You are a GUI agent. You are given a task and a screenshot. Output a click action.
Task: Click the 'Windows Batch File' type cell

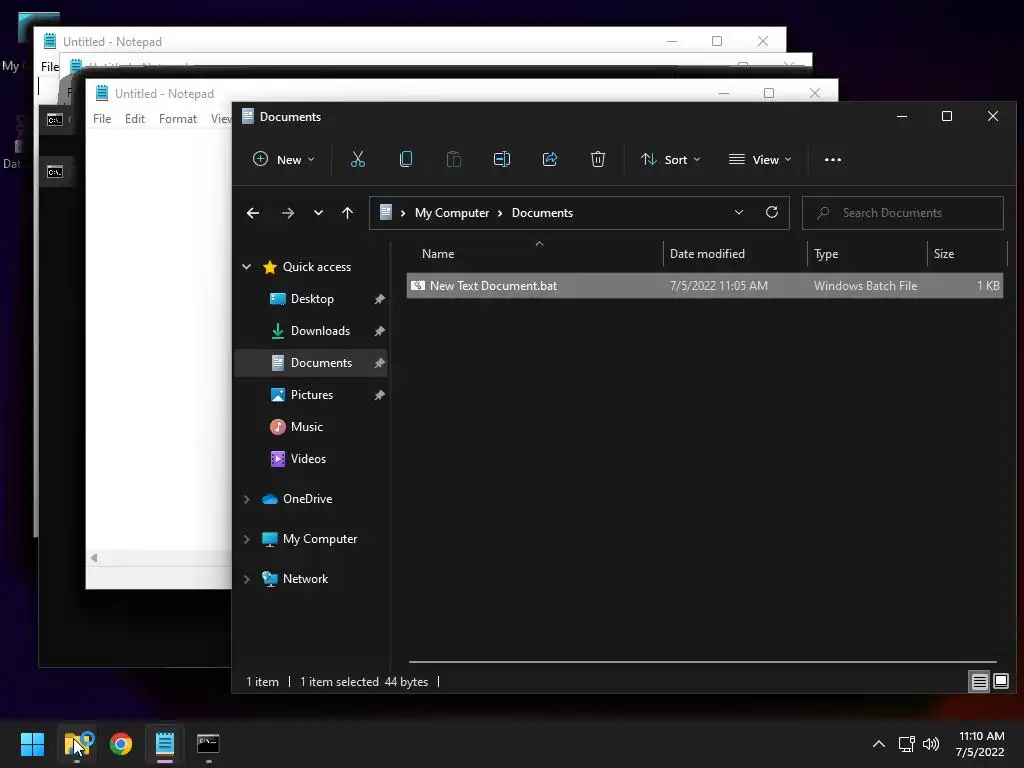(865, 286)
